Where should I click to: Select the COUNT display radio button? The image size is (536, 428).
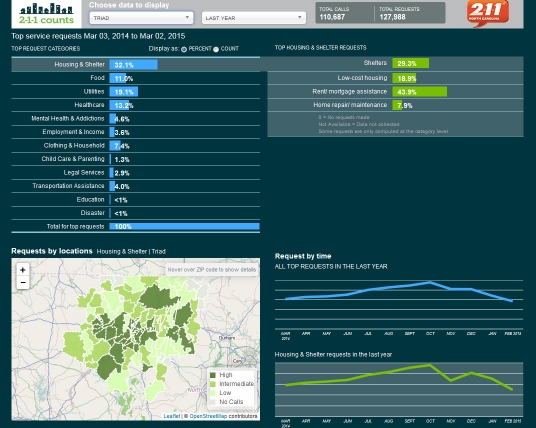click(216, 49)
